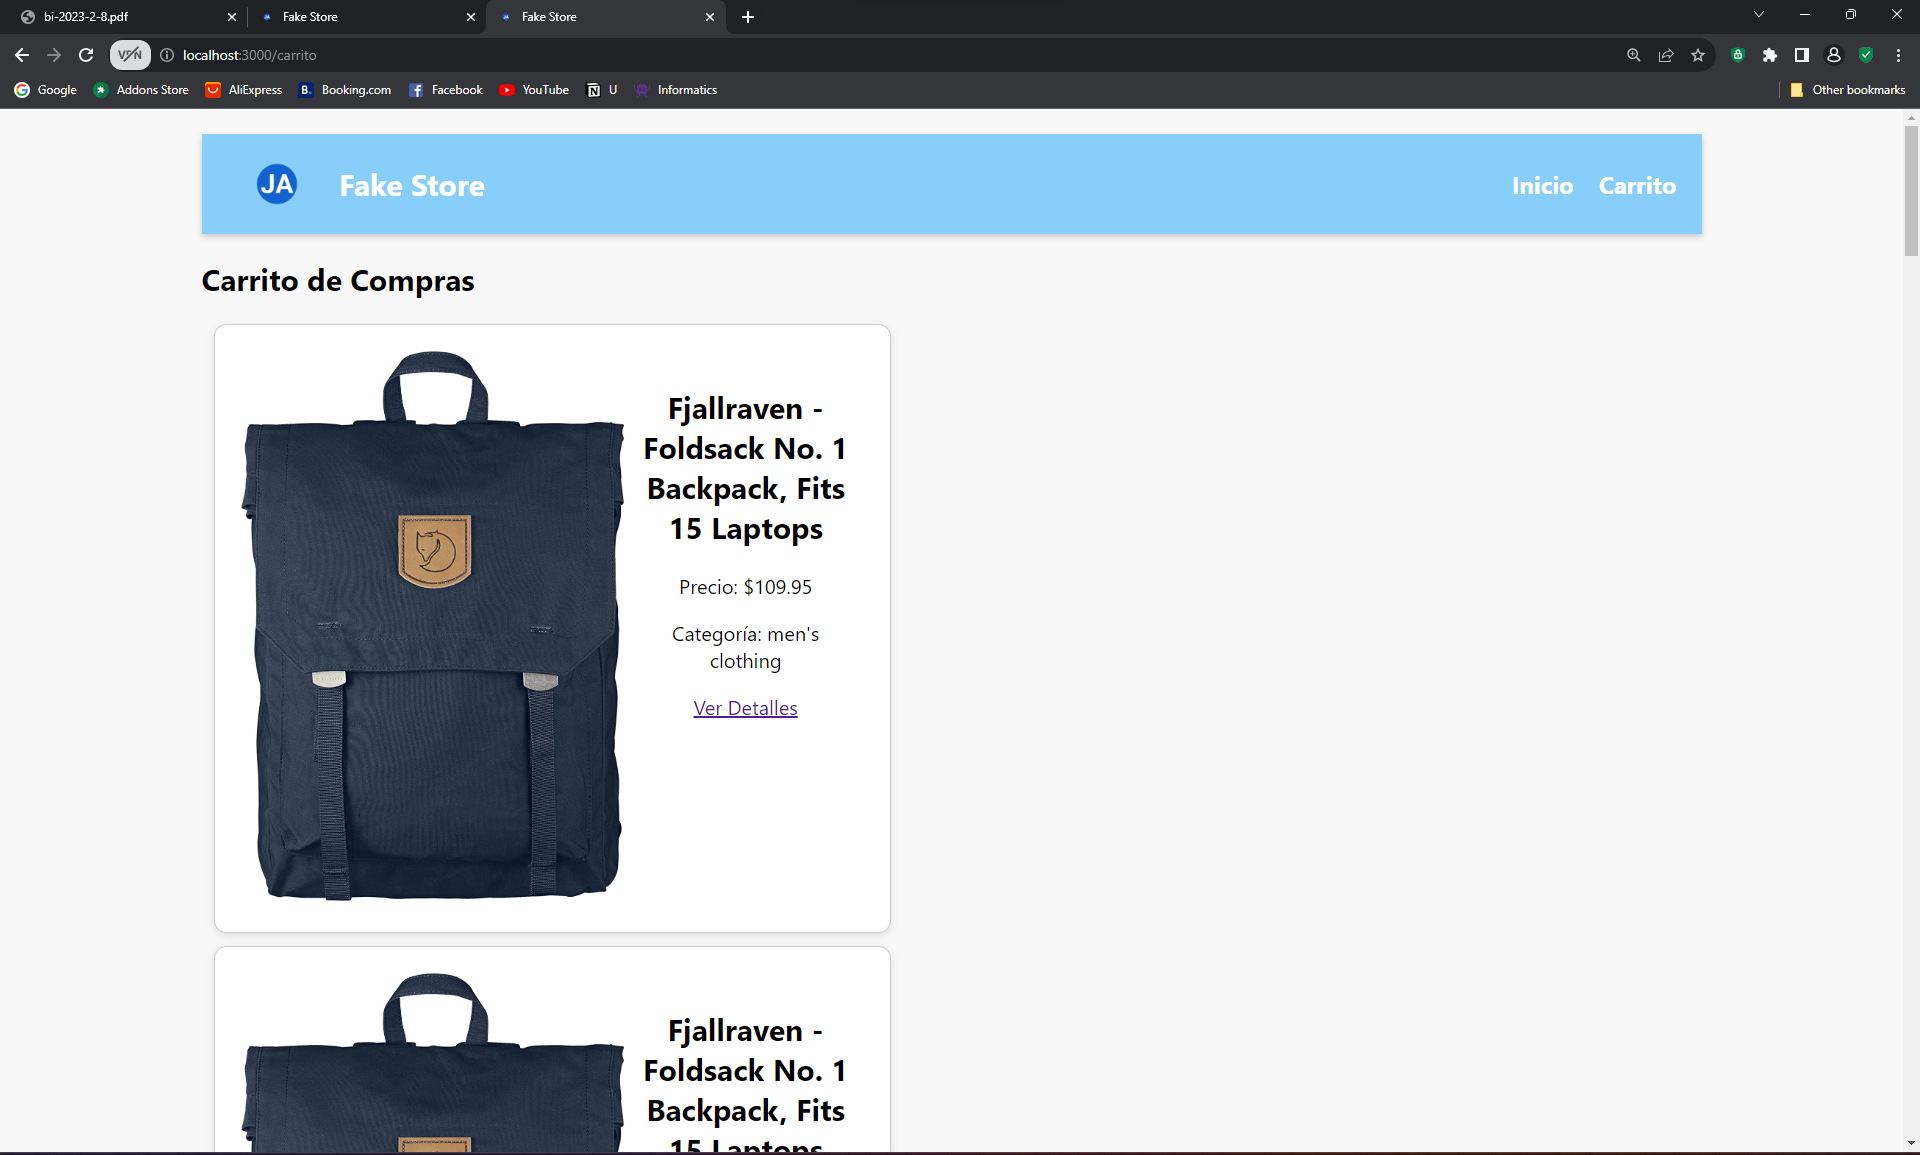Click the green padlock extension icon
The height and width of the screenshot is (1155, 1920).
click(1738, 55)
